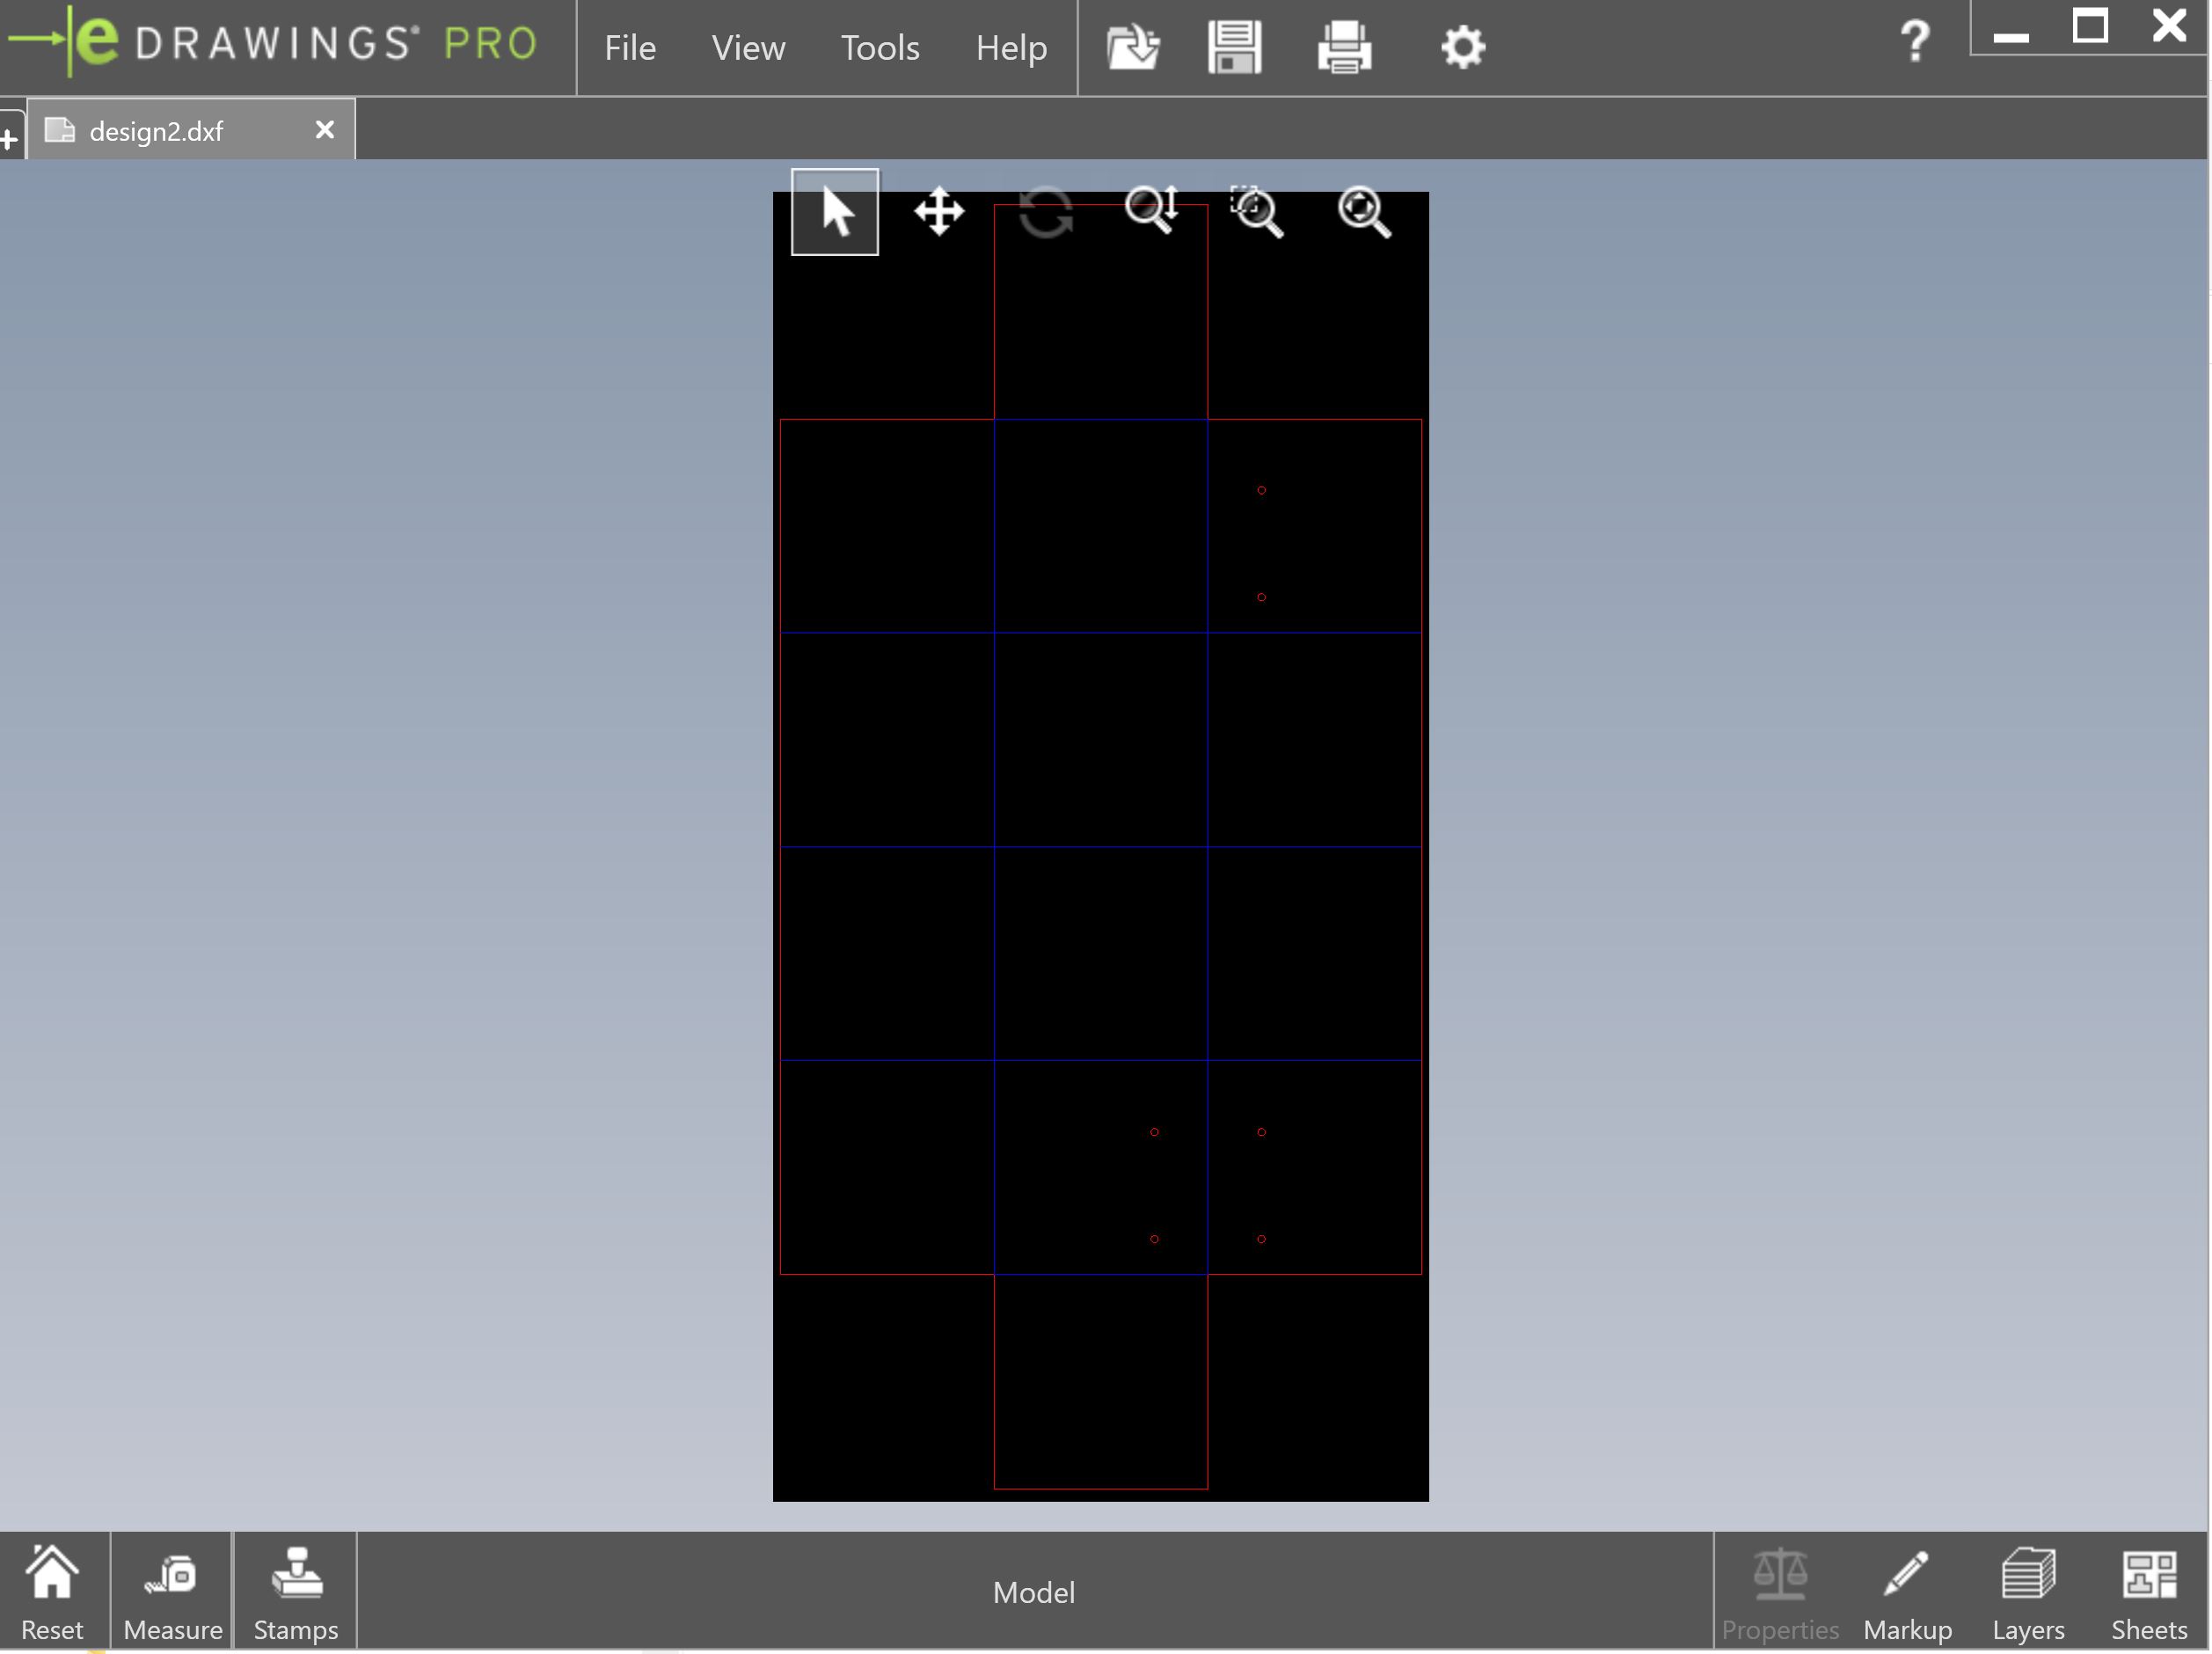Click the Zoom to Fit icon

click(x=1364, y=212)
